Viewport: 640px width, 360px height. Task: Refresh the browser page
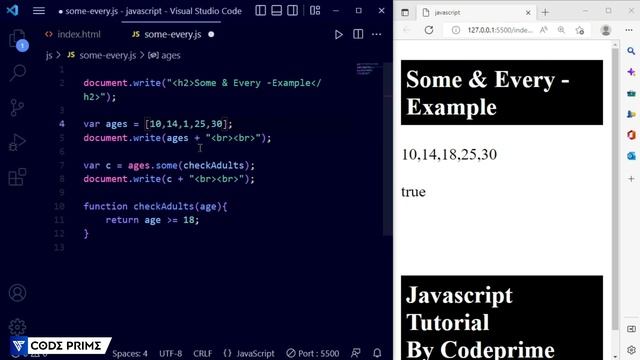point(429,30)
